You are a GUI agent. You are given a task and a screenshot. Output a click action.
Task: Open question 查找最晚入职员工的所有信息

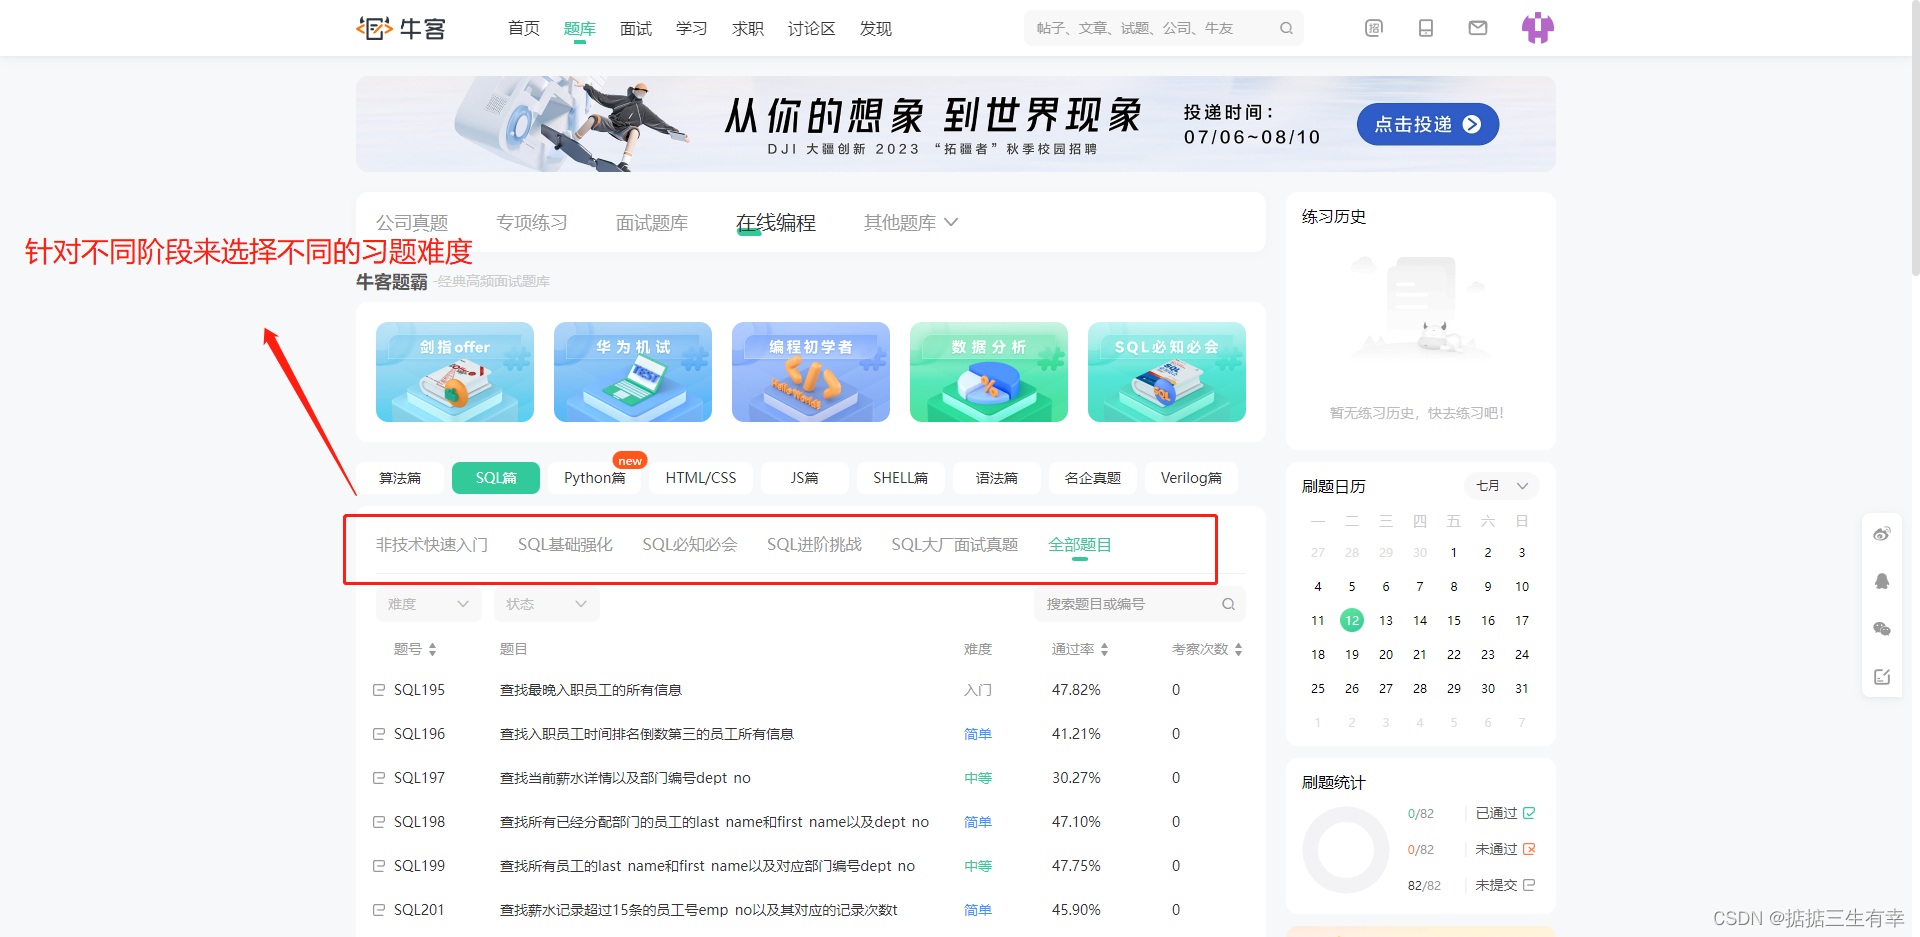click(591, 690)
